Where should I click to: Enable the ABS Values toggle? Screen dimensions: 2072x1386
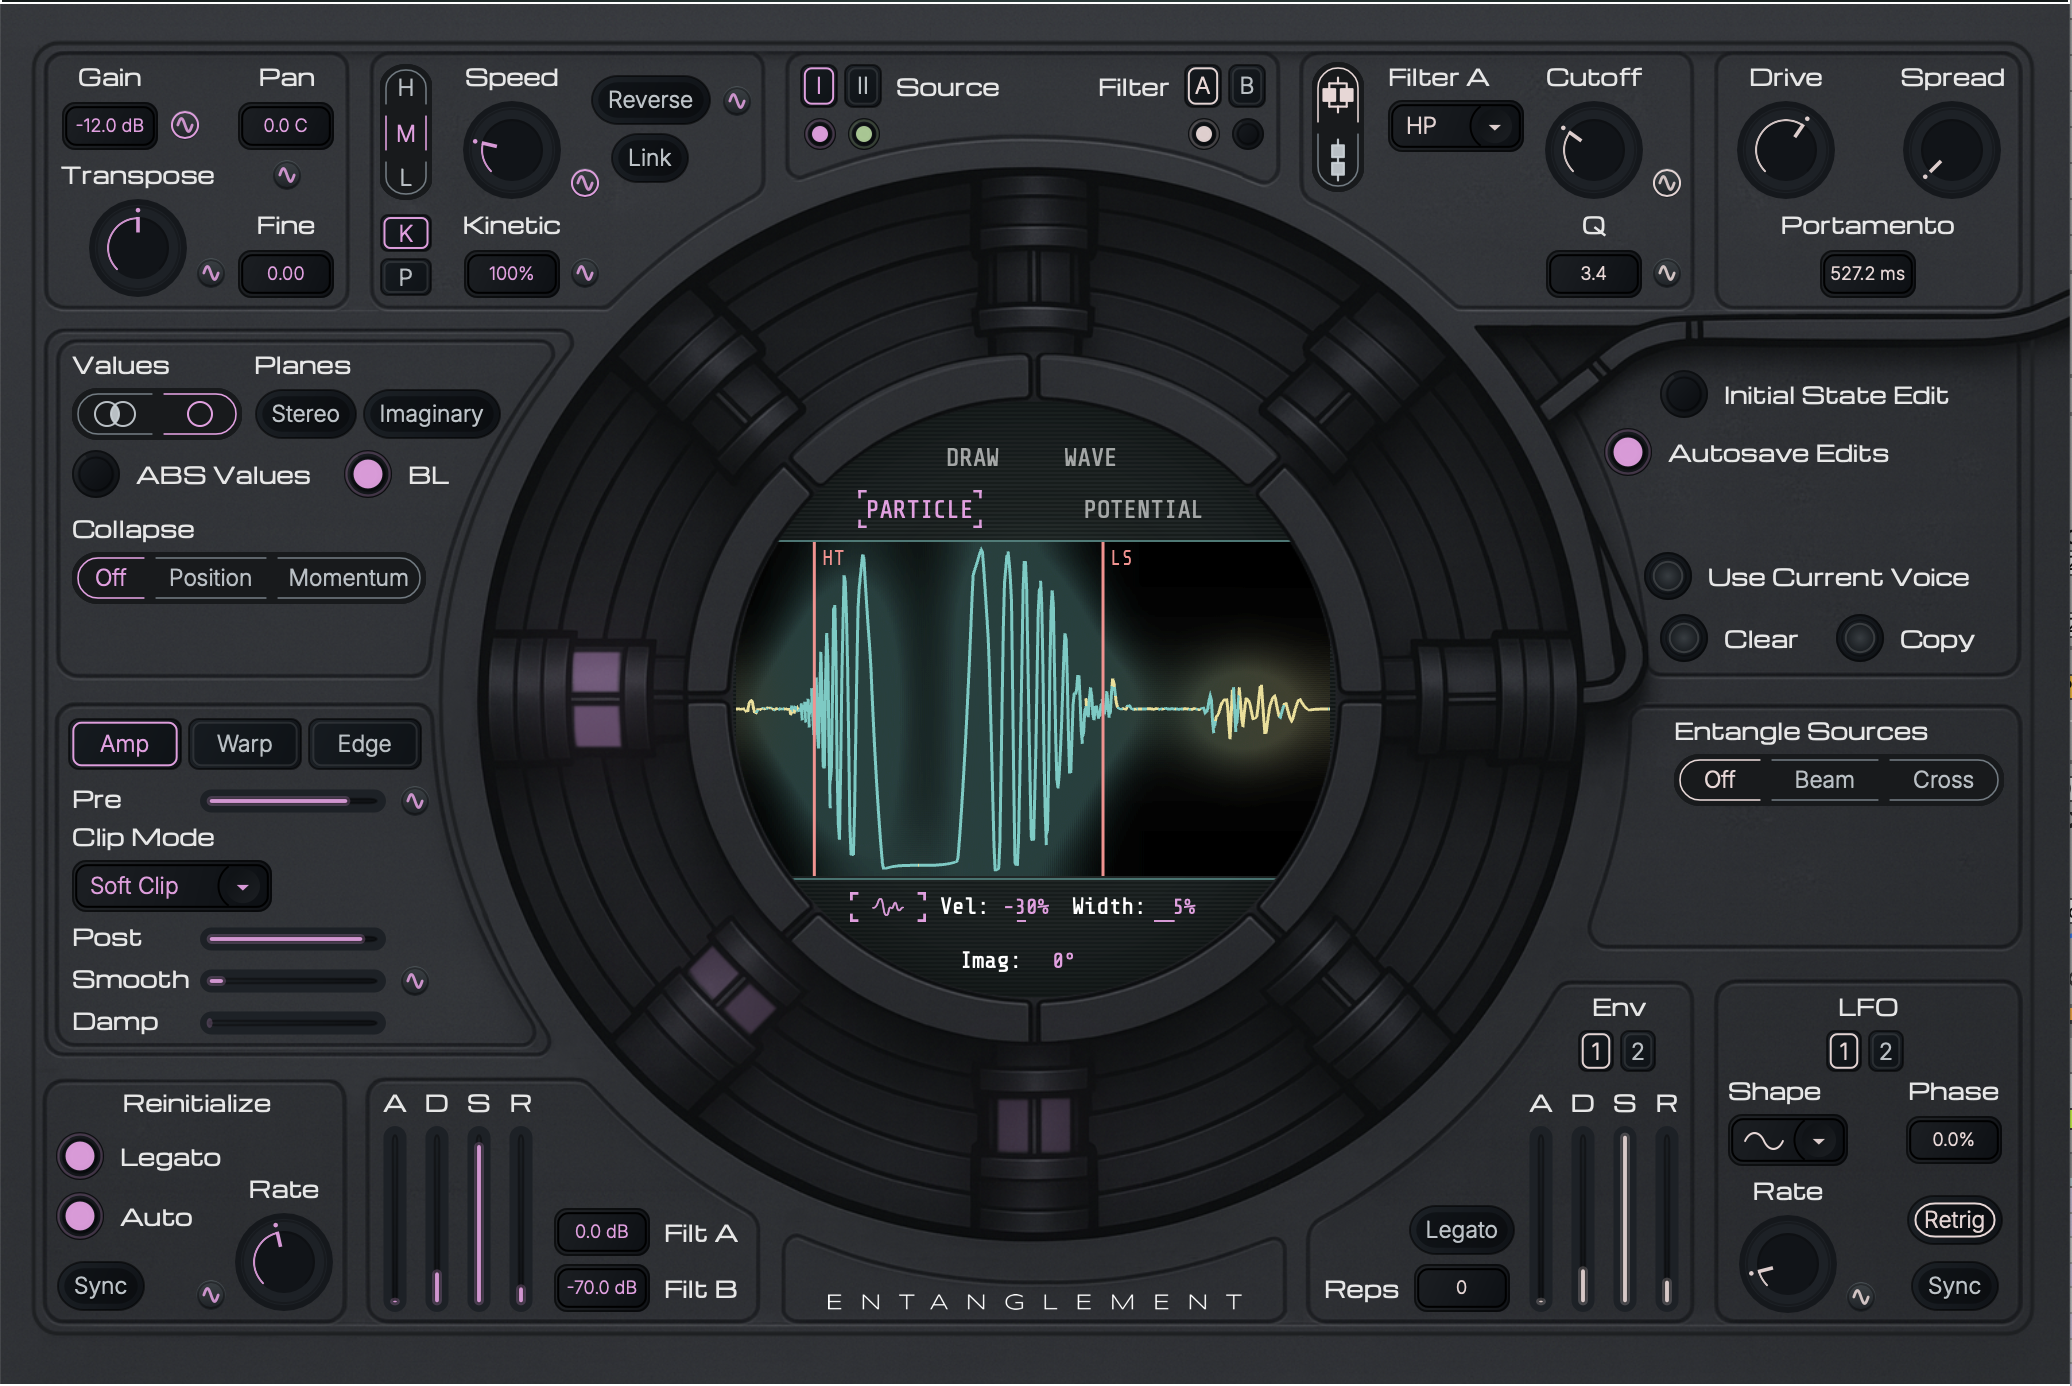click(x=97, y=475)
